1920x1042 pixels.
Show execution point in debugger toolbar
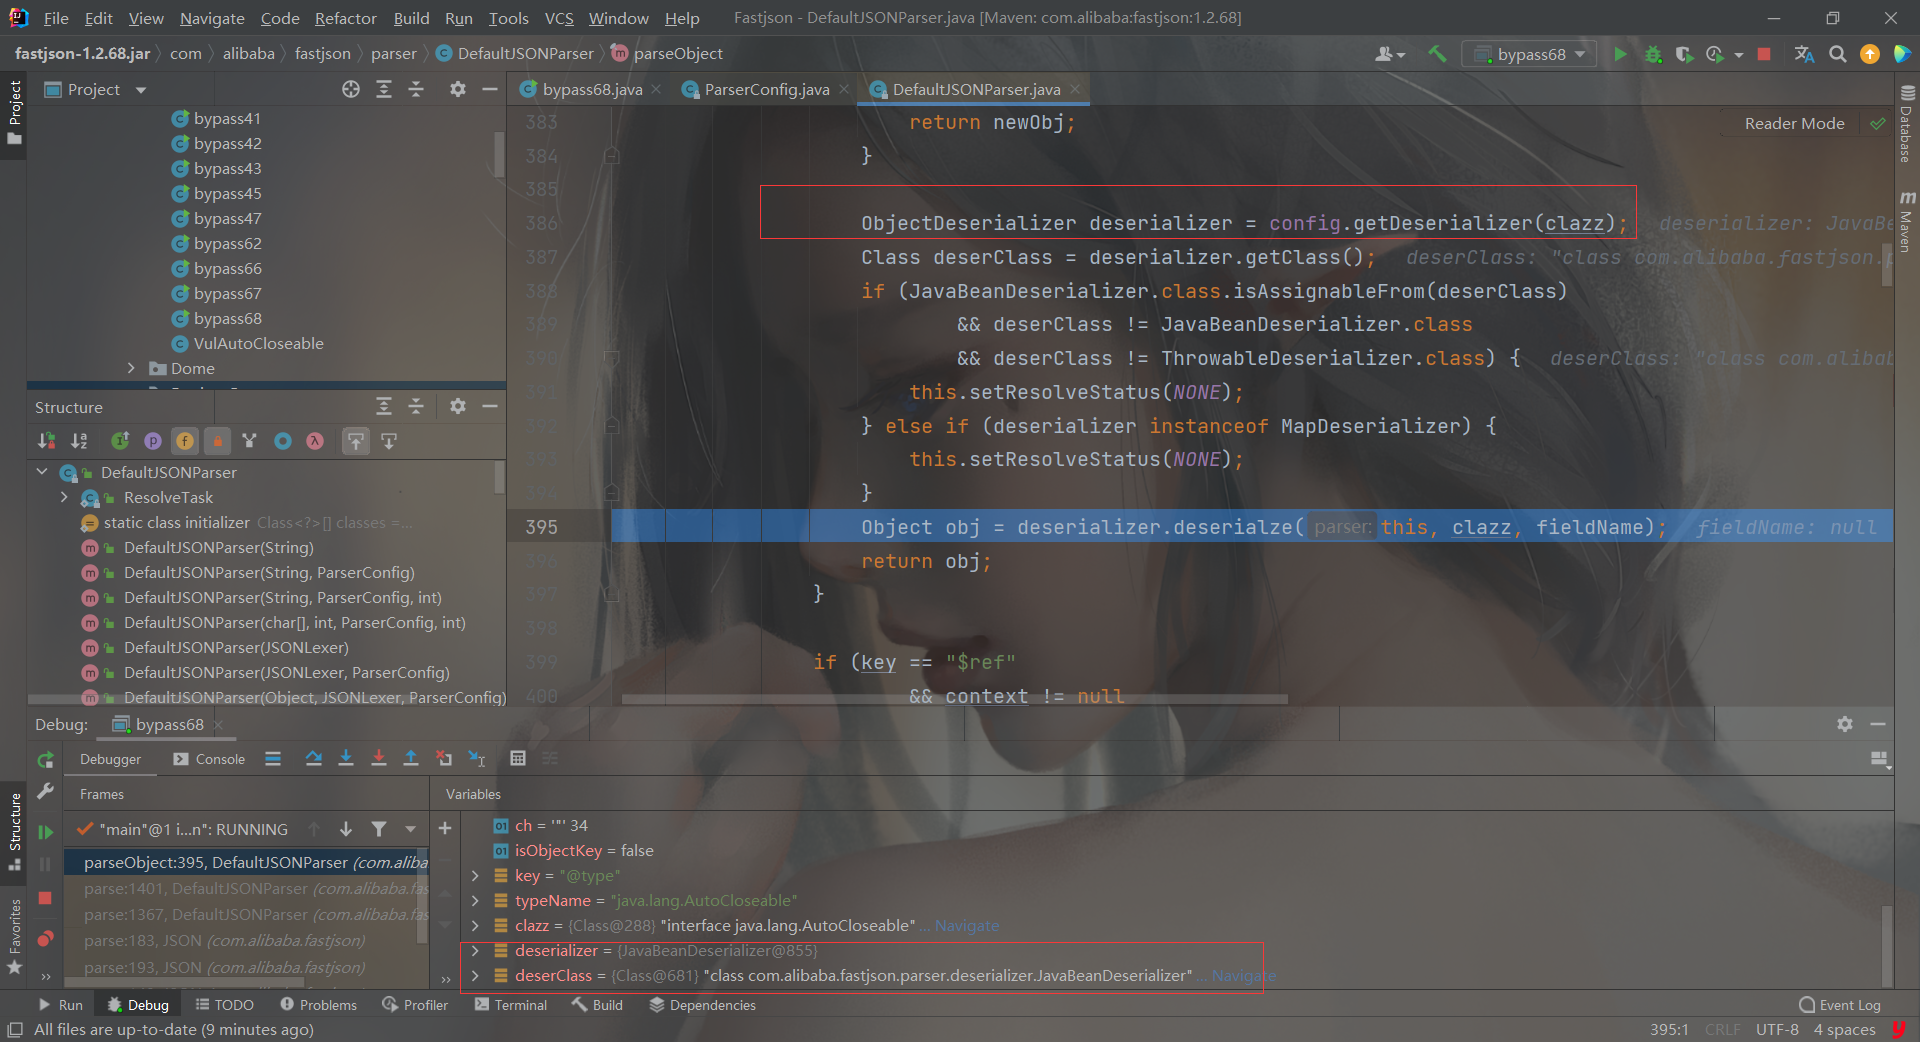[273, 759]
